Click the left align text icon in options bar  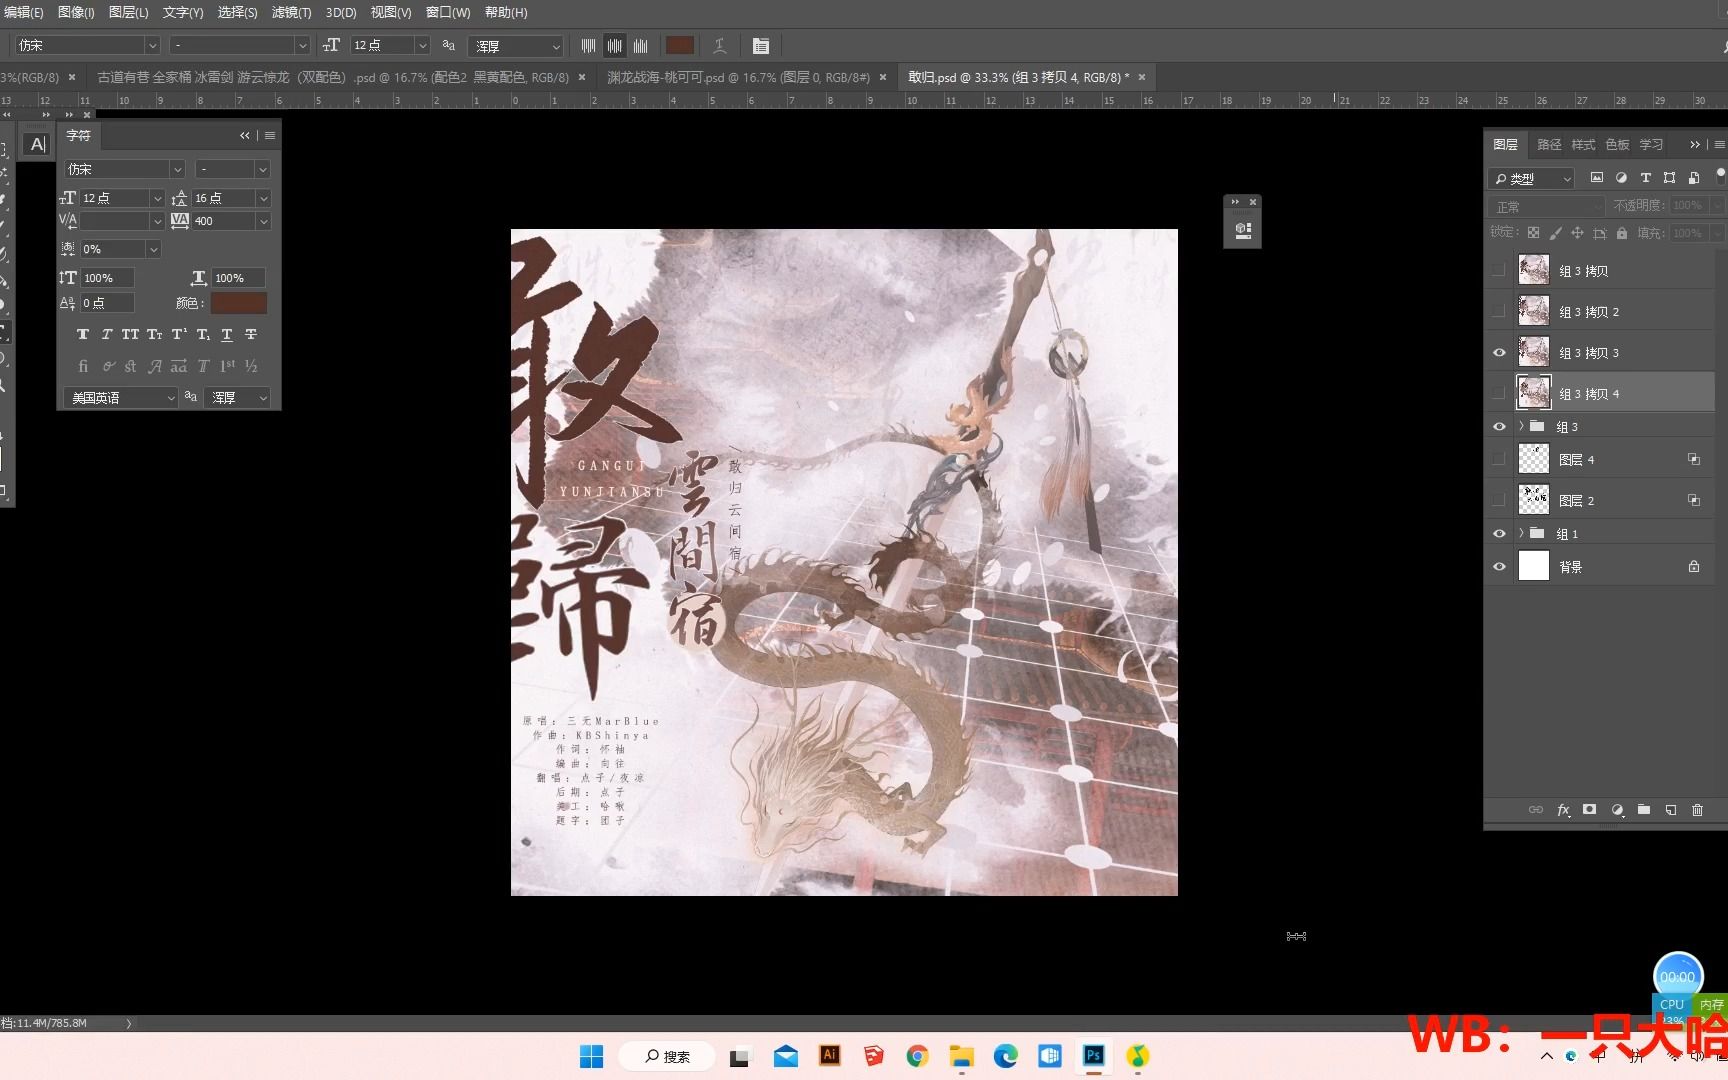pyautogui.click(x=588, y=46)
